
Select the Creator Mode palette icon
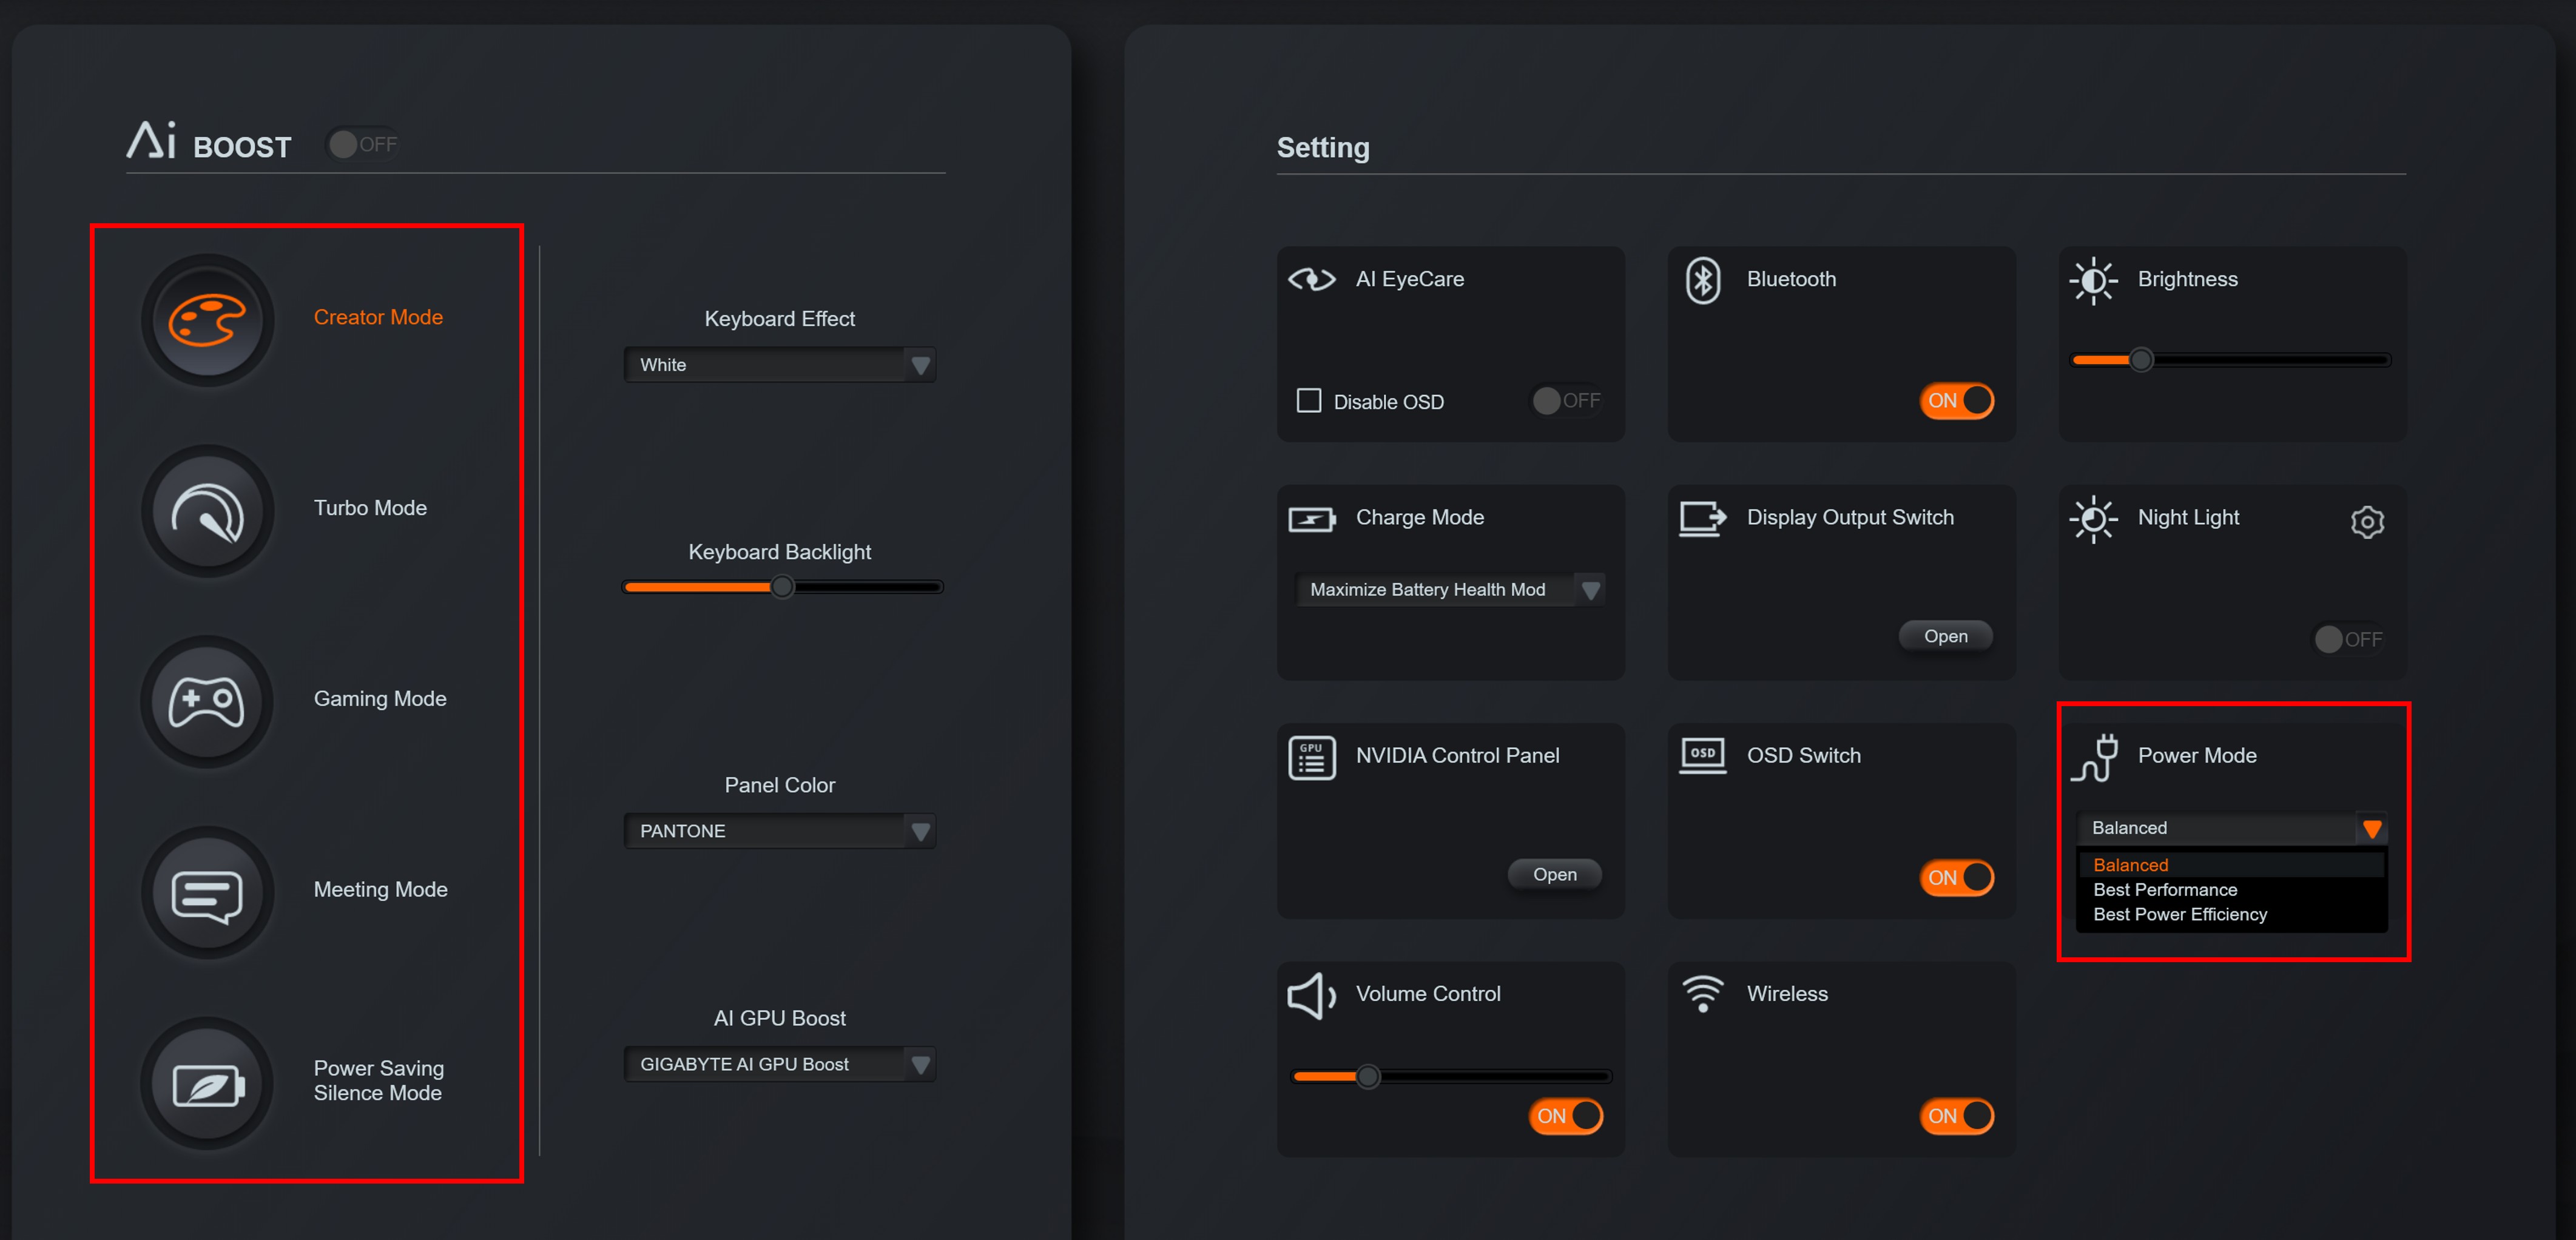[x=207, y=320]
